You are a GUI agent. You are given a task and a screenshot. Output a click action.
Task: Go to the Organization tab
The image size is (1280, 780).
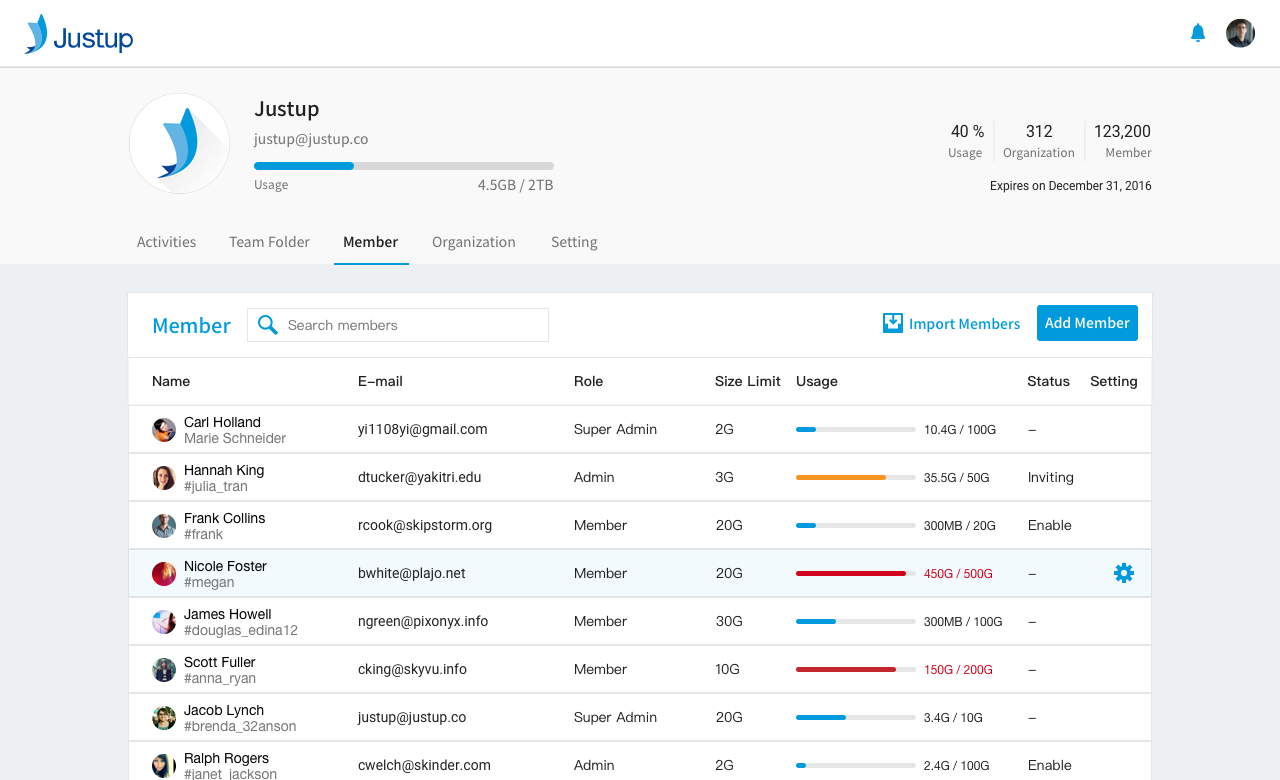[473, 242]
